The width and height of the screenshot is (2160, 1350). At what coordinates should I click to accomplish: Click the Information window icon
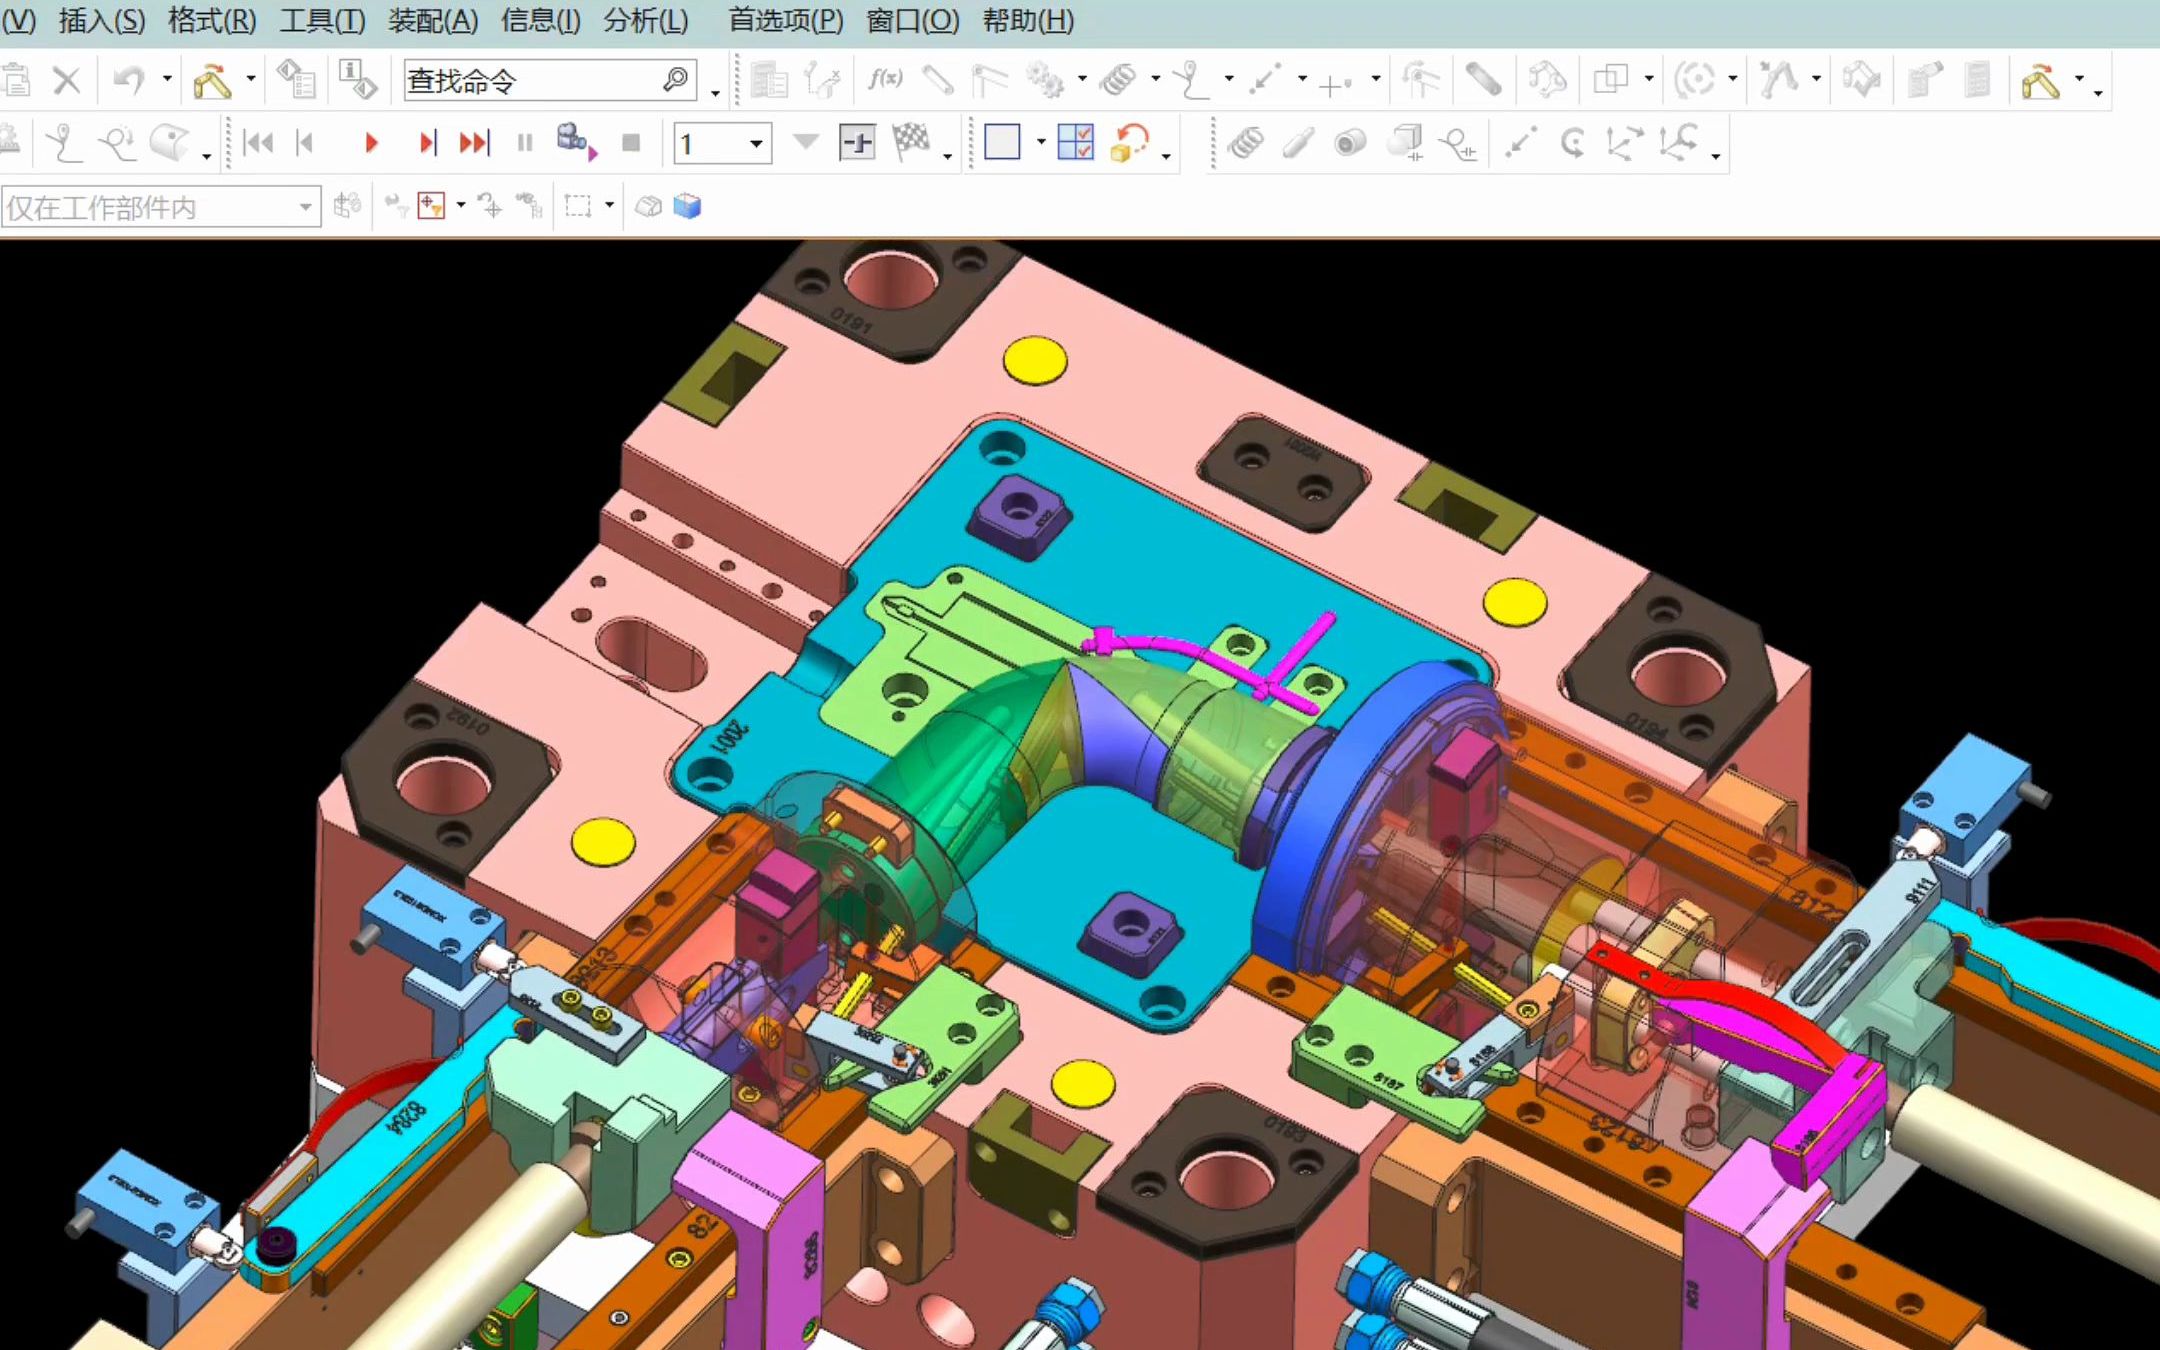[x=358, y=80]
